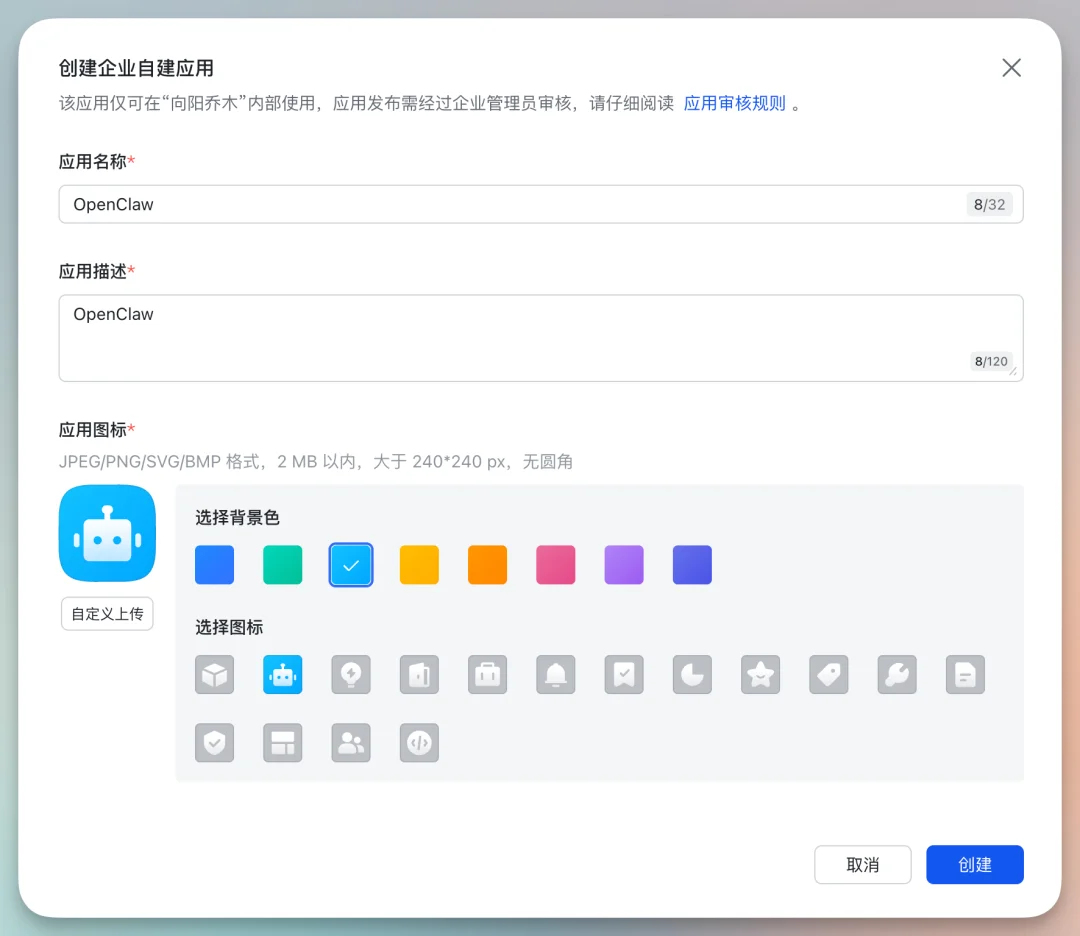The height and width of the screenshot is (936, 1080).
Task: Select the wrench tool icon
Action: tap(896, 674)
